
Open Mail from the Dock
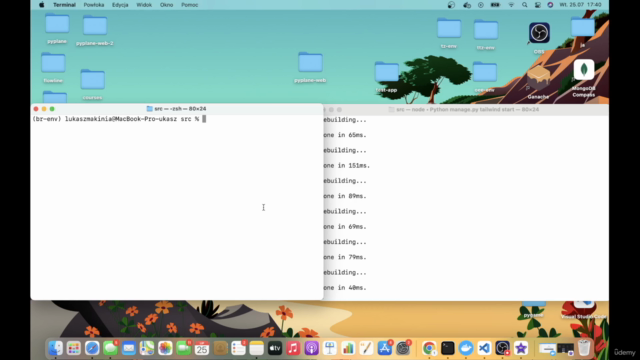click(x=129, y=348)
